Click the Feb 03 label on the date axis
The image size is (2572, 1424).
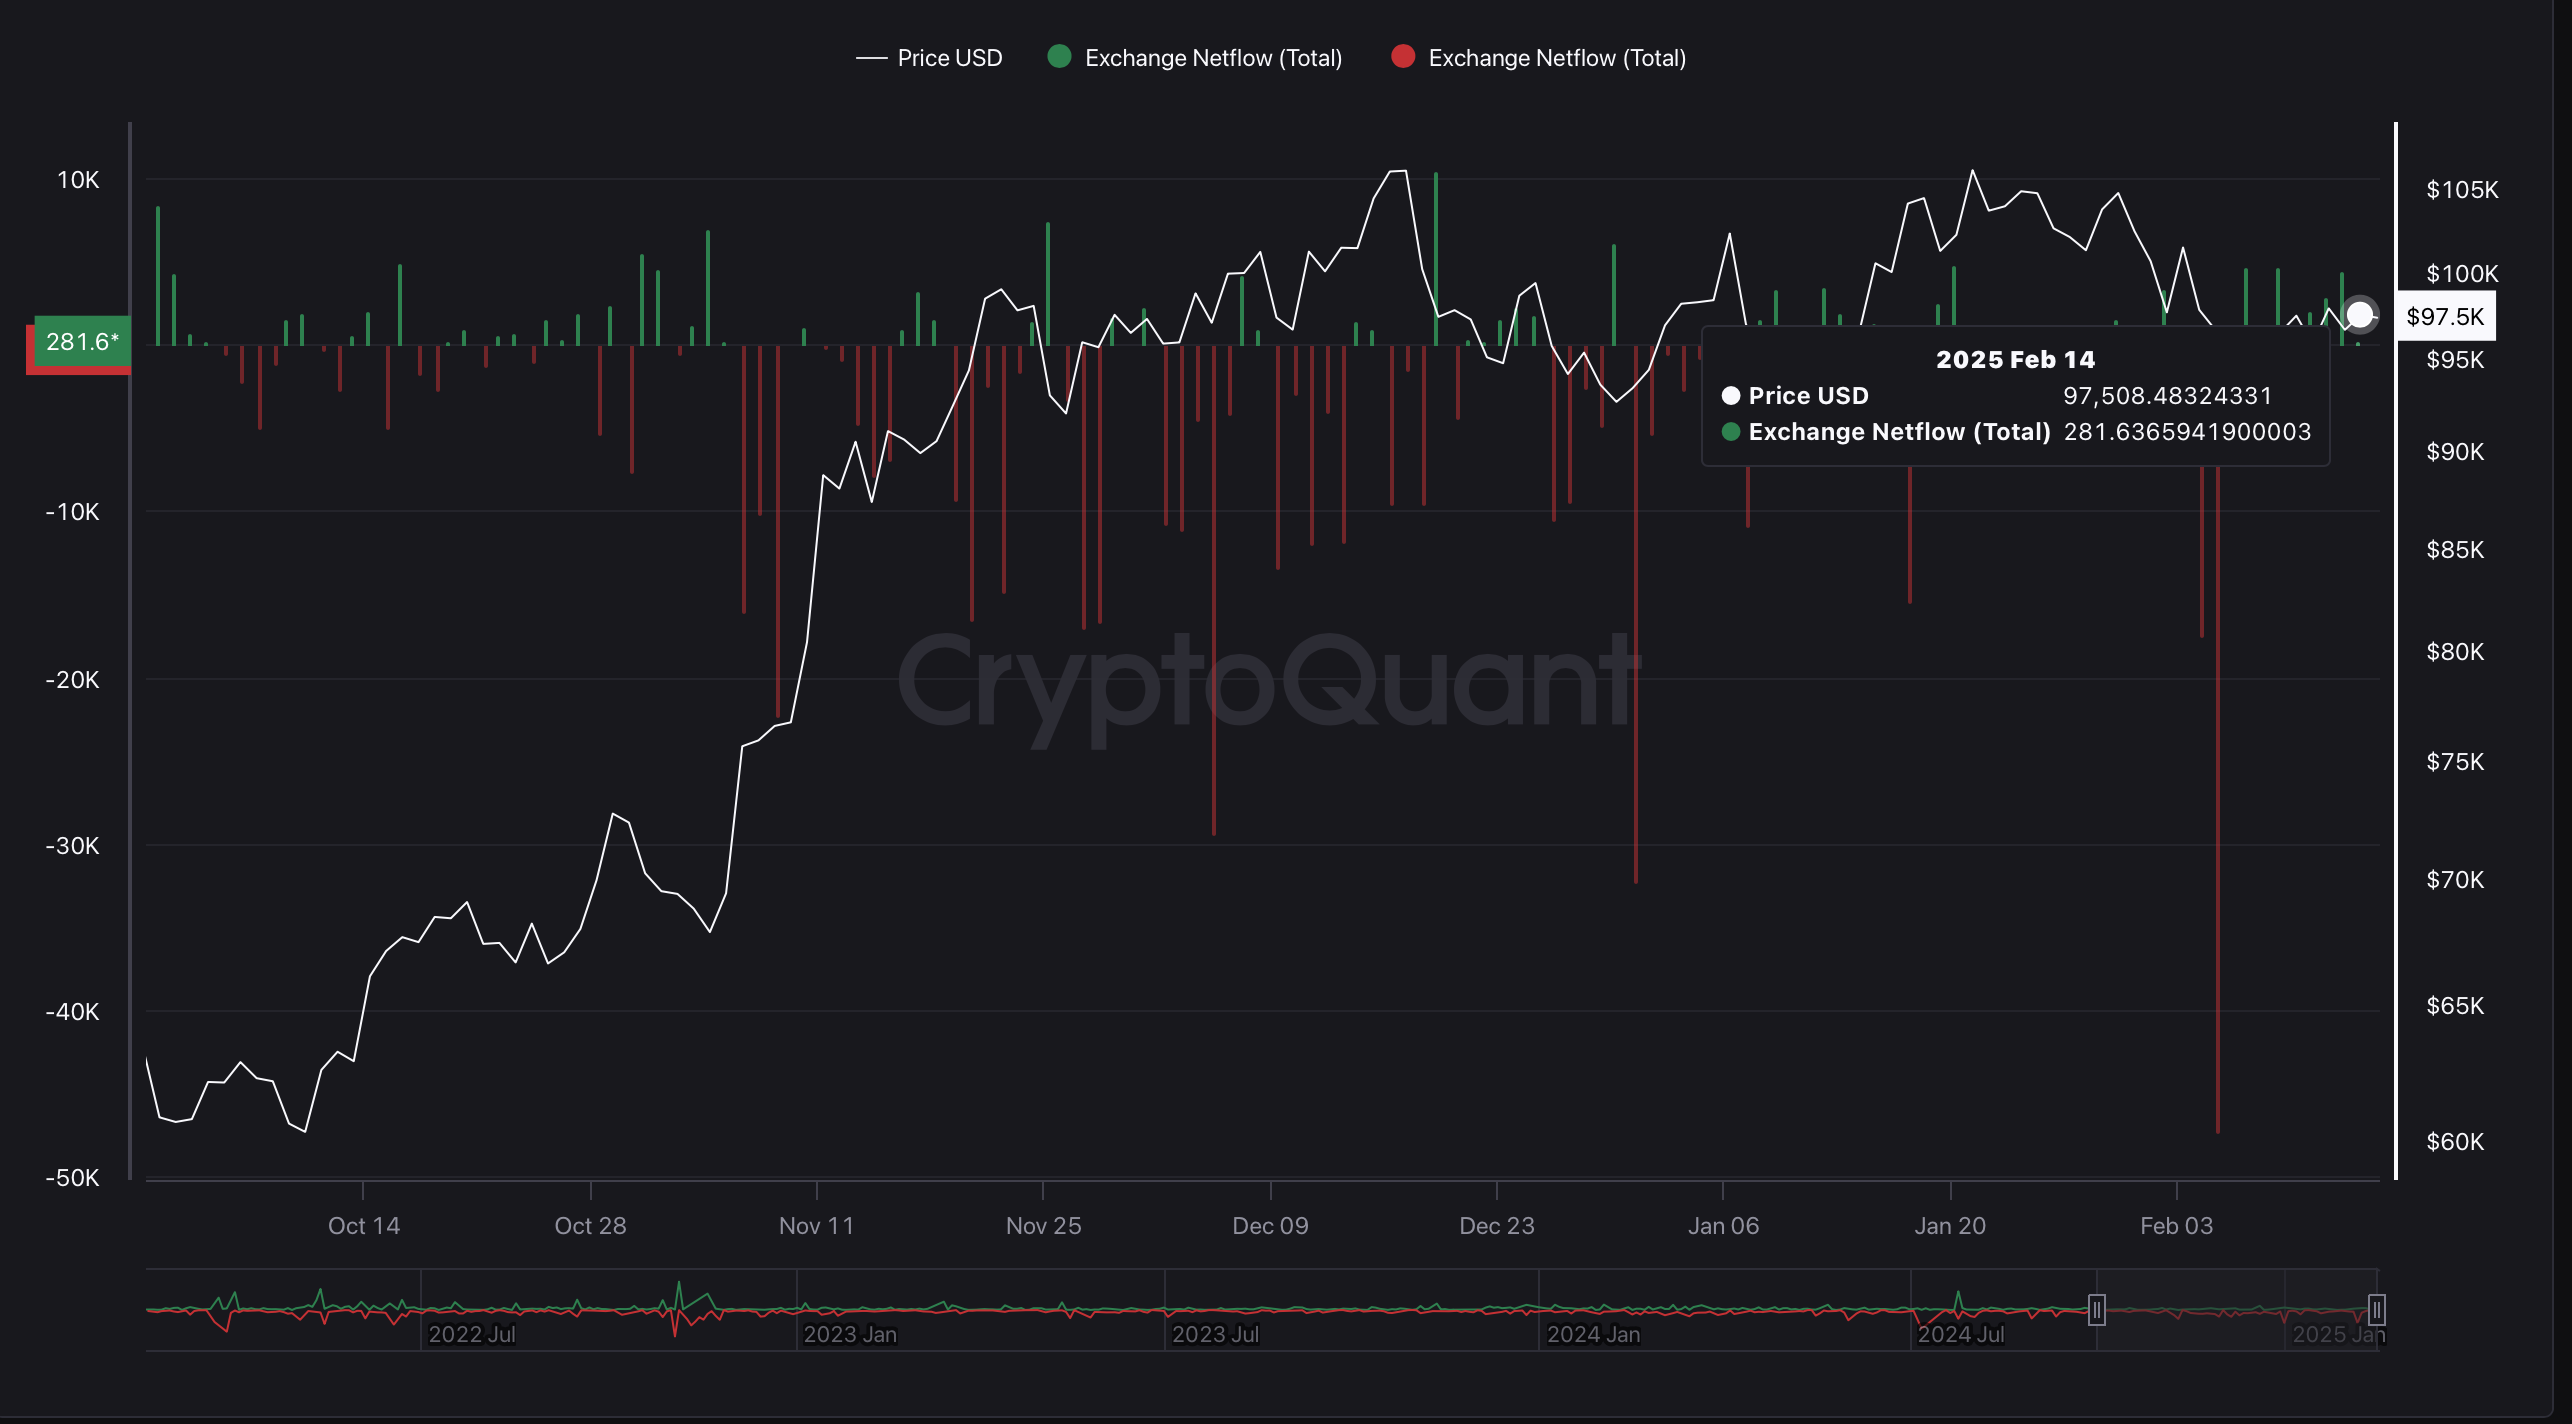pos(2178,1224)
